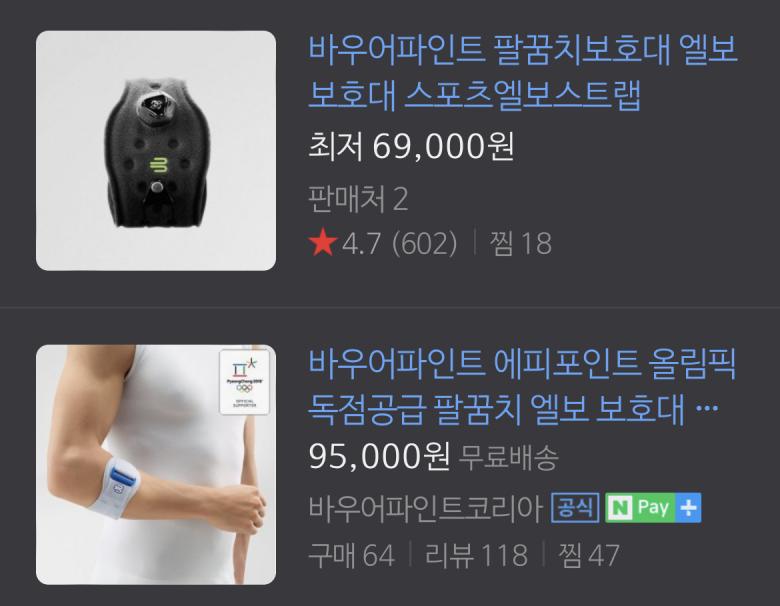Click the 공식 official seller badge

[x=575, y=507]
